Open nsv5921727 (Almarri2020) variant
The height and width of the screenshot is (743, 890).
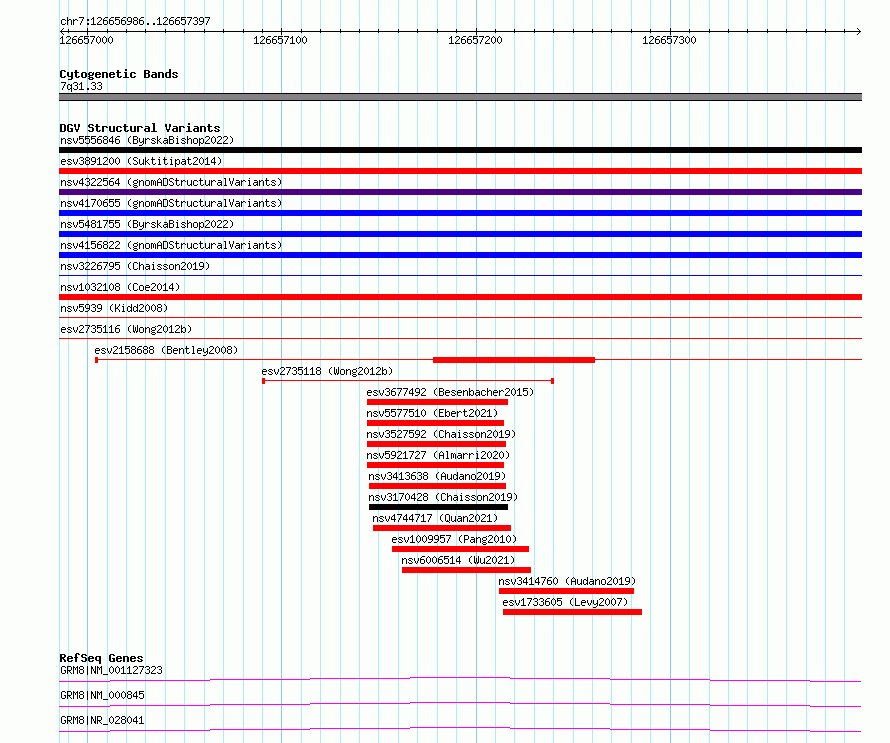coord(438,455)
